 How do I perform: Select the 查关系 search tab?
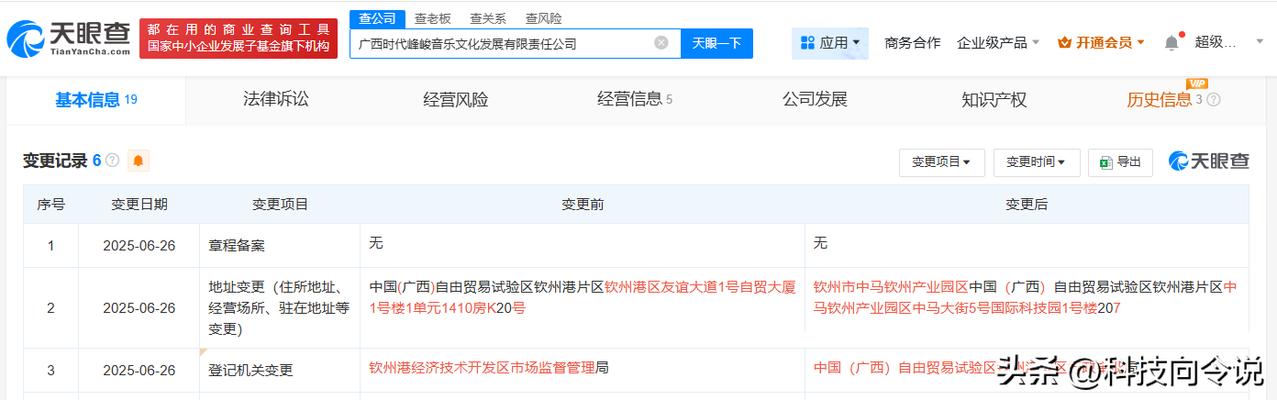tap(488, 18)
